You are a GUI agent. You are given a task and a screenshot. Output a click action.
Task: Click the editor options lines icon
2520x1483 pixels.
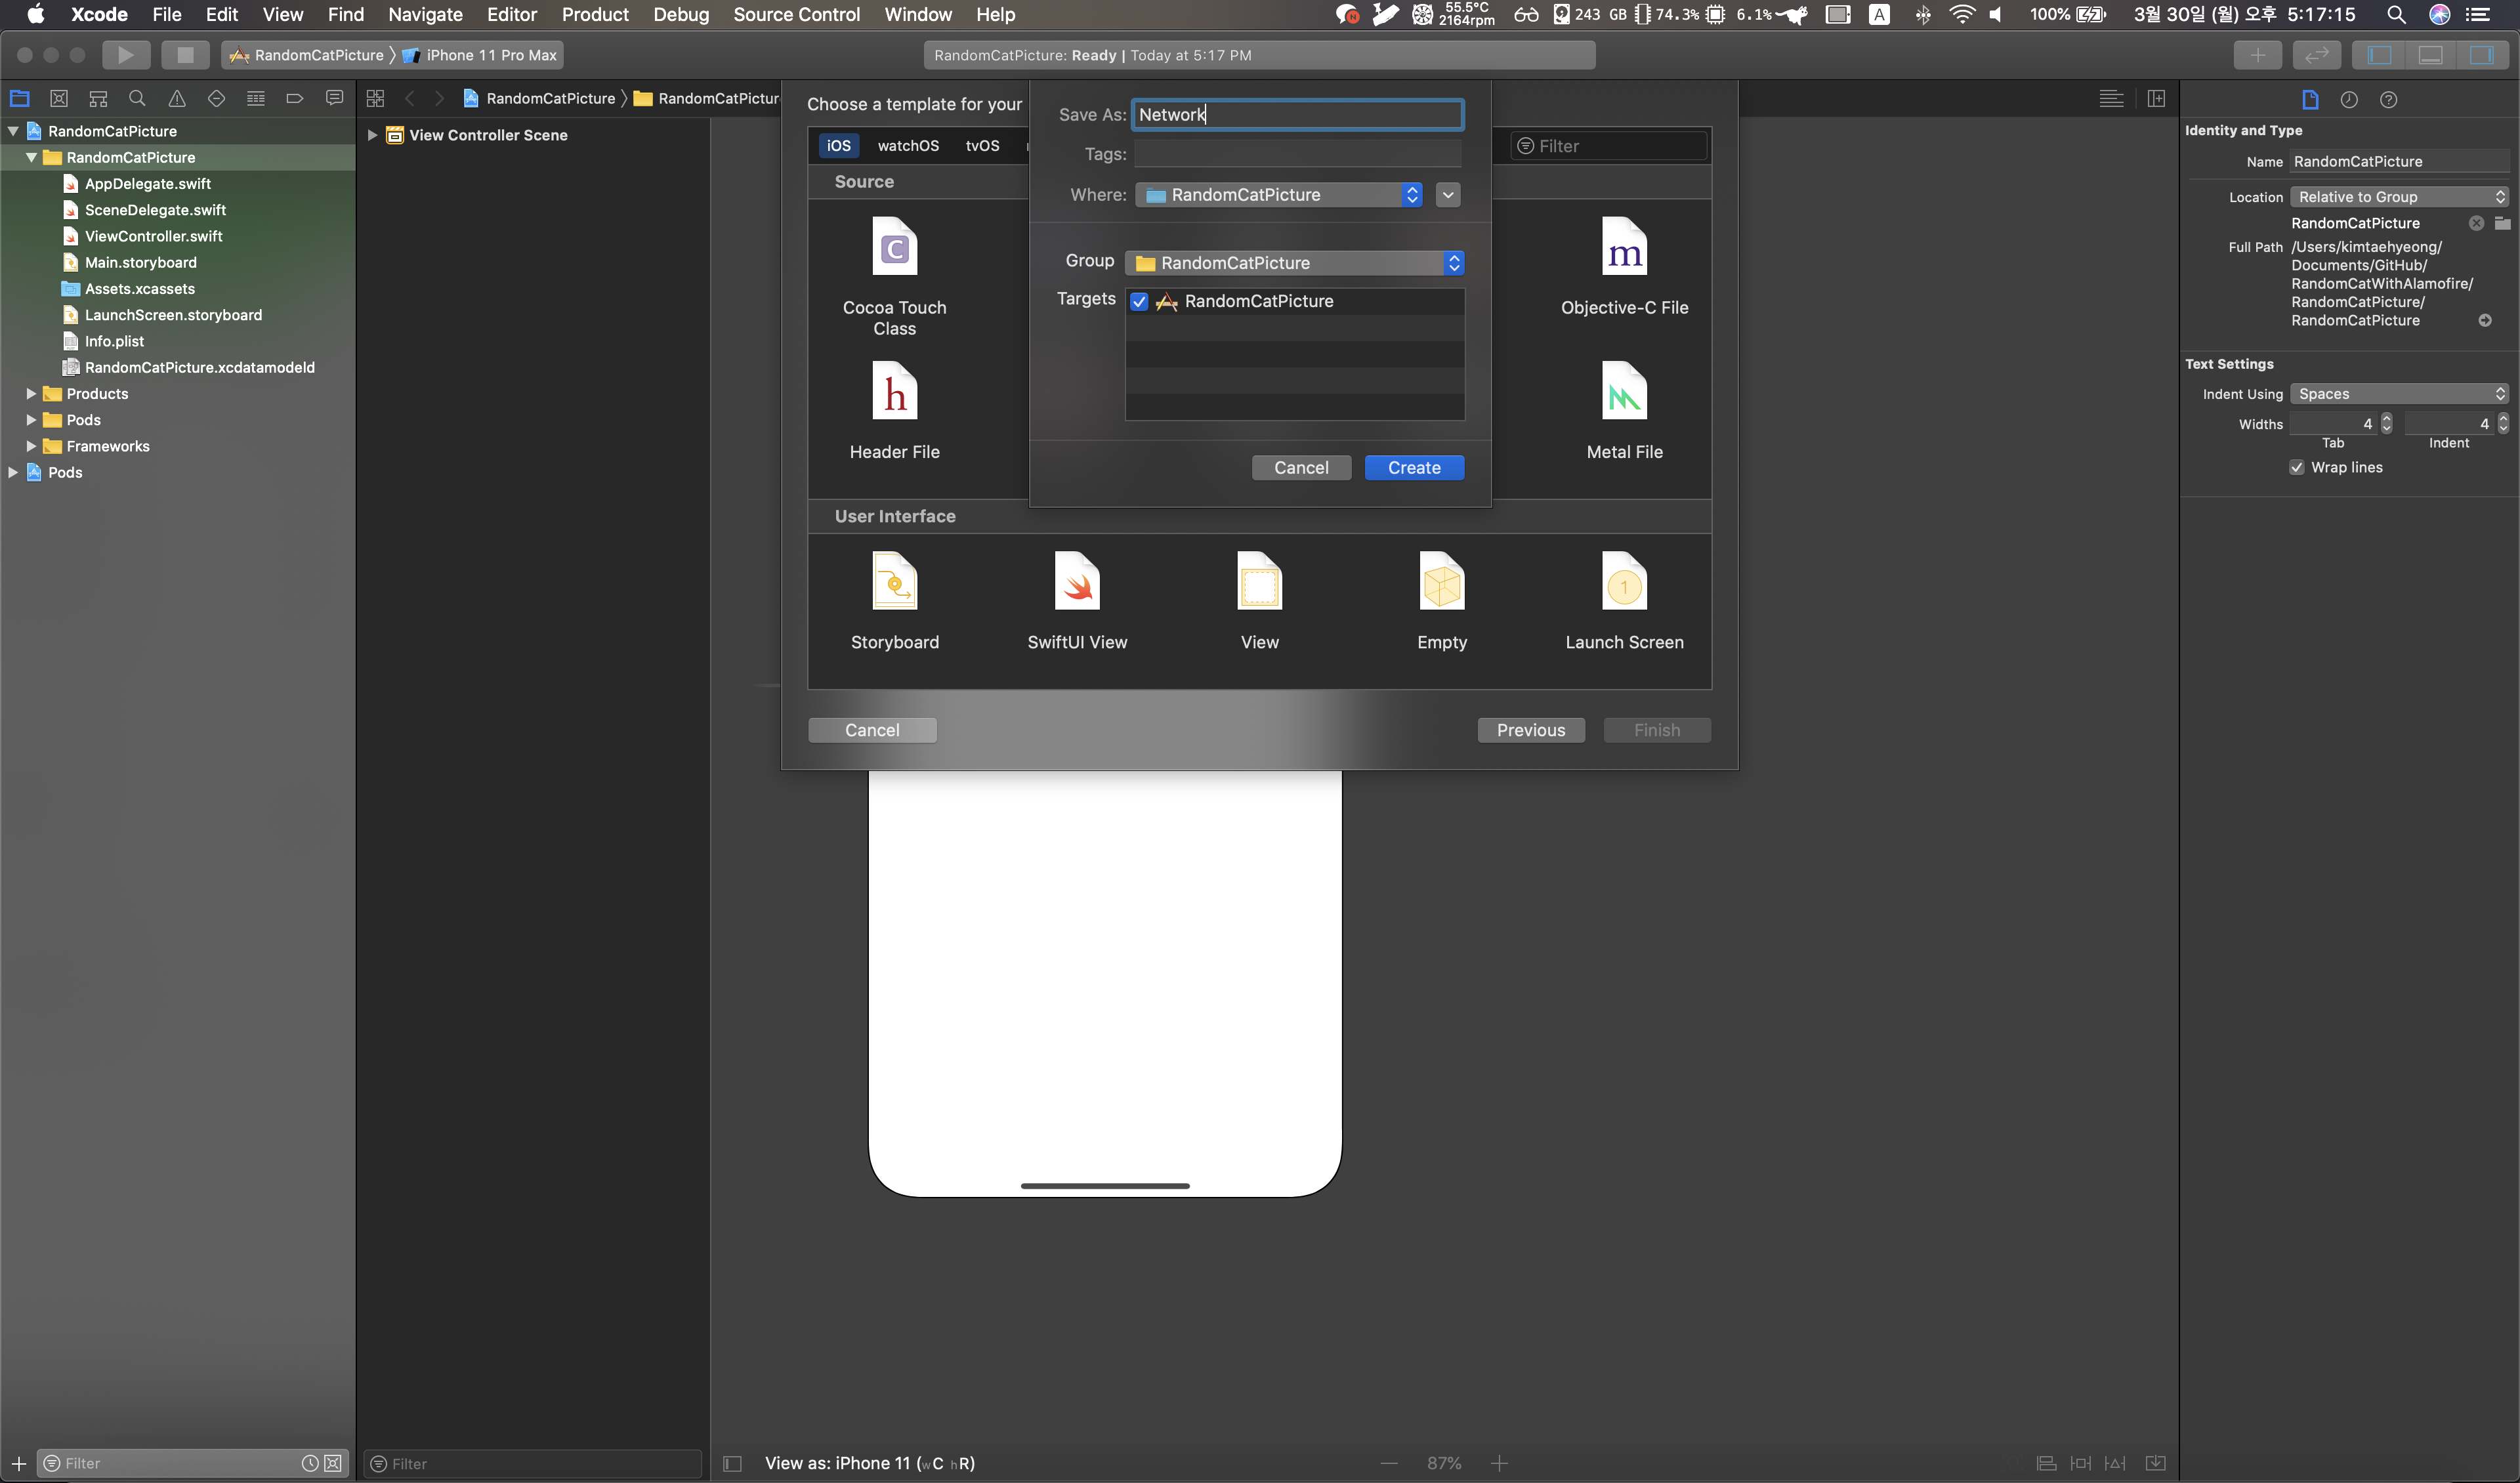pos(2111,98)
